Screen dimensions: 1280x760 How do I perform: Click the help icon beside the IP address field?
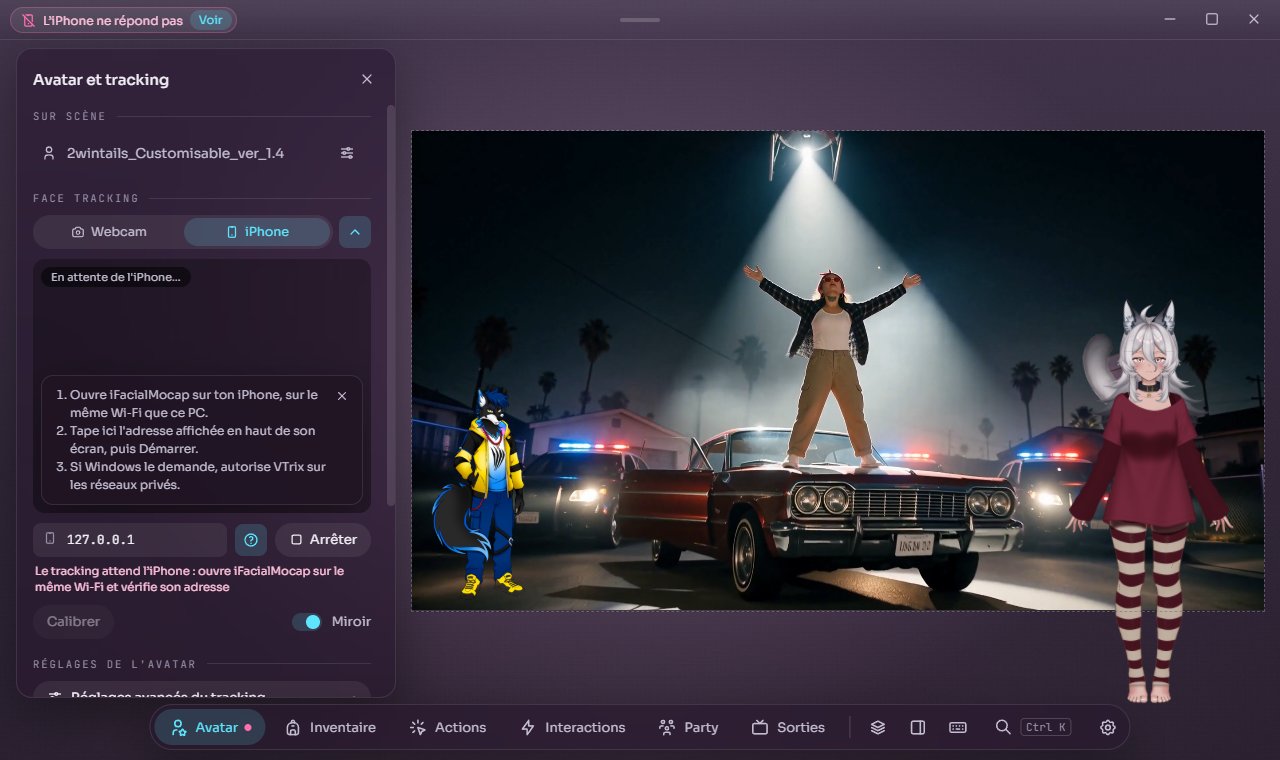[x=251, y=540]
